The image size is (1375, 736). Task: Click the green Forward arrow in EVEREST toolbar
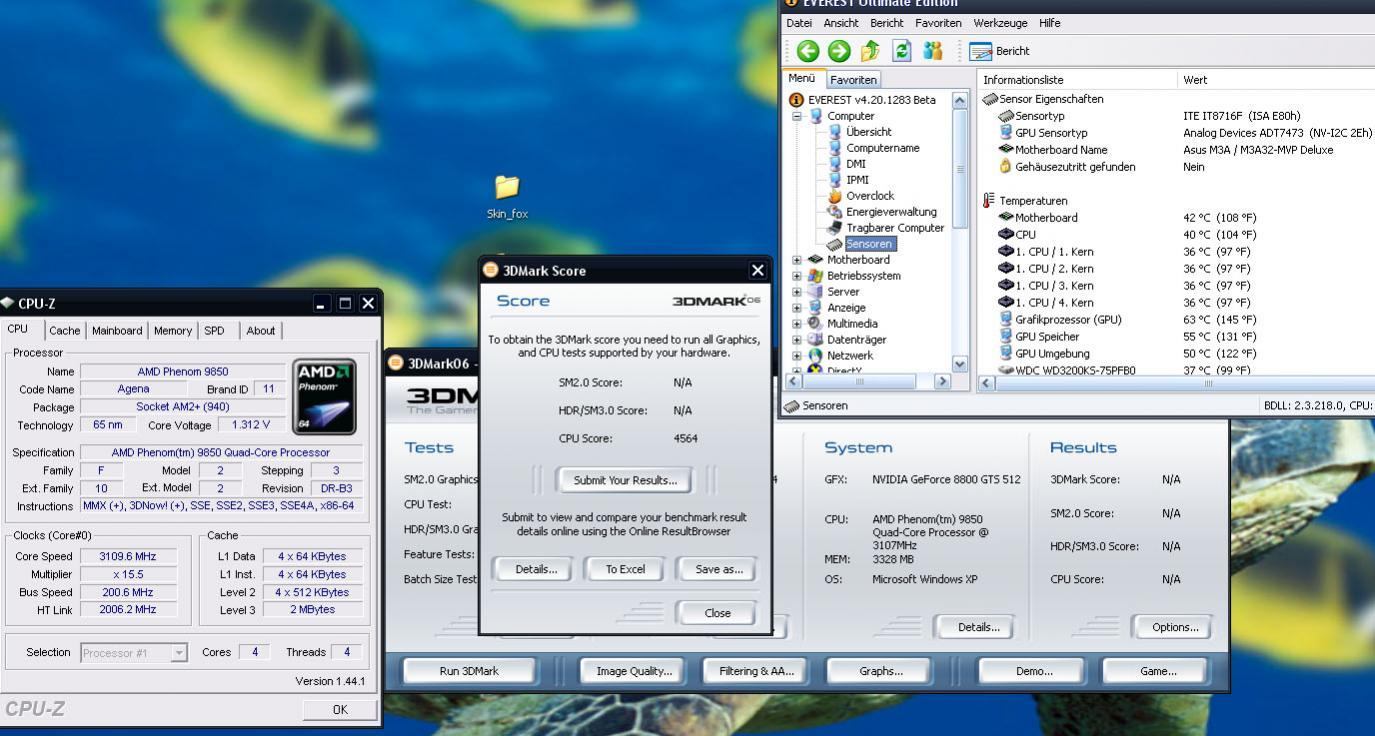838,50
